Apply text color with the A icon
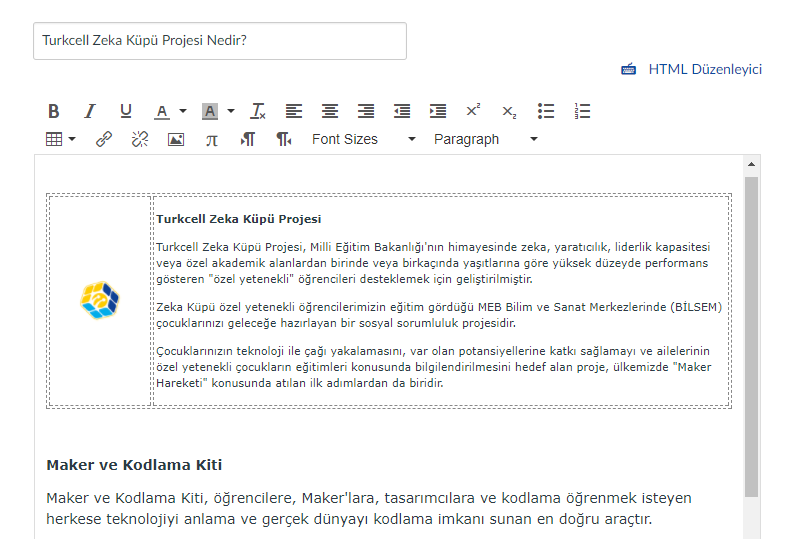Screen dimensions: 797x539 162,111
